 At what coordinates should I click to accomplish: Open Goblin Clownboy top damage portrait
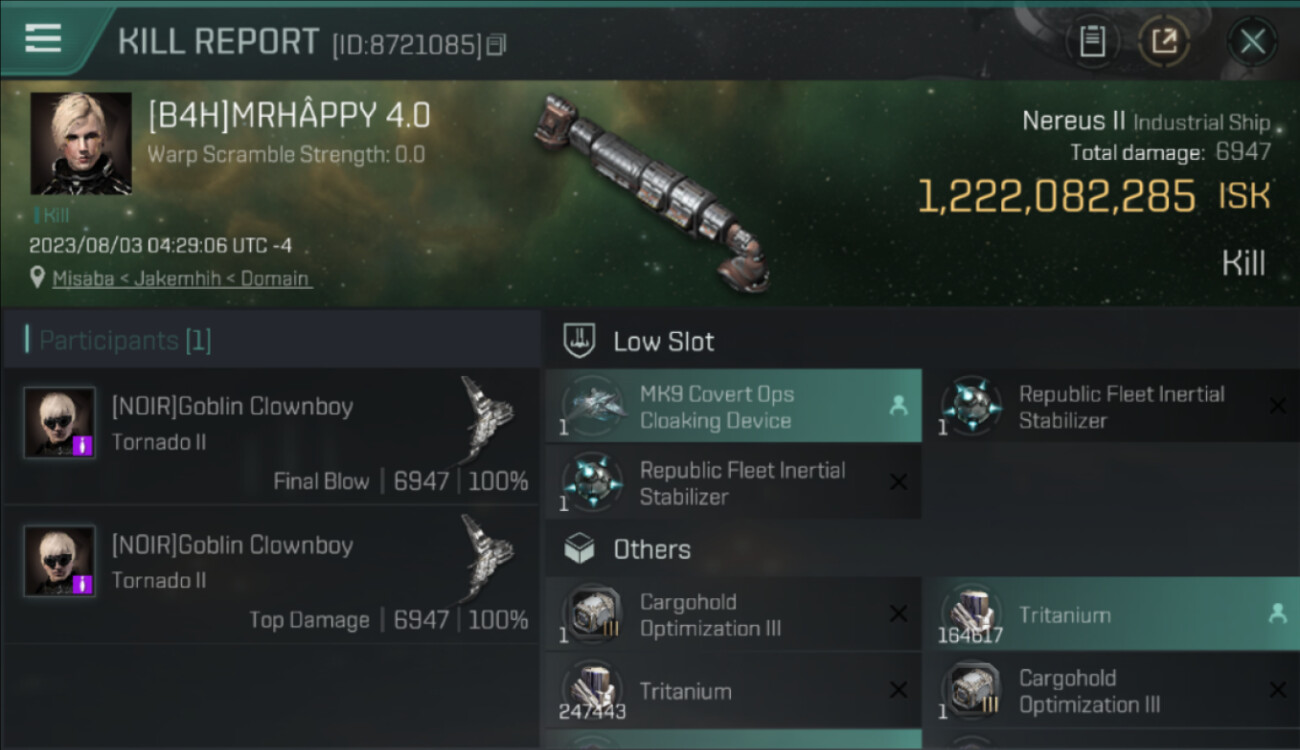pos(60,561)
